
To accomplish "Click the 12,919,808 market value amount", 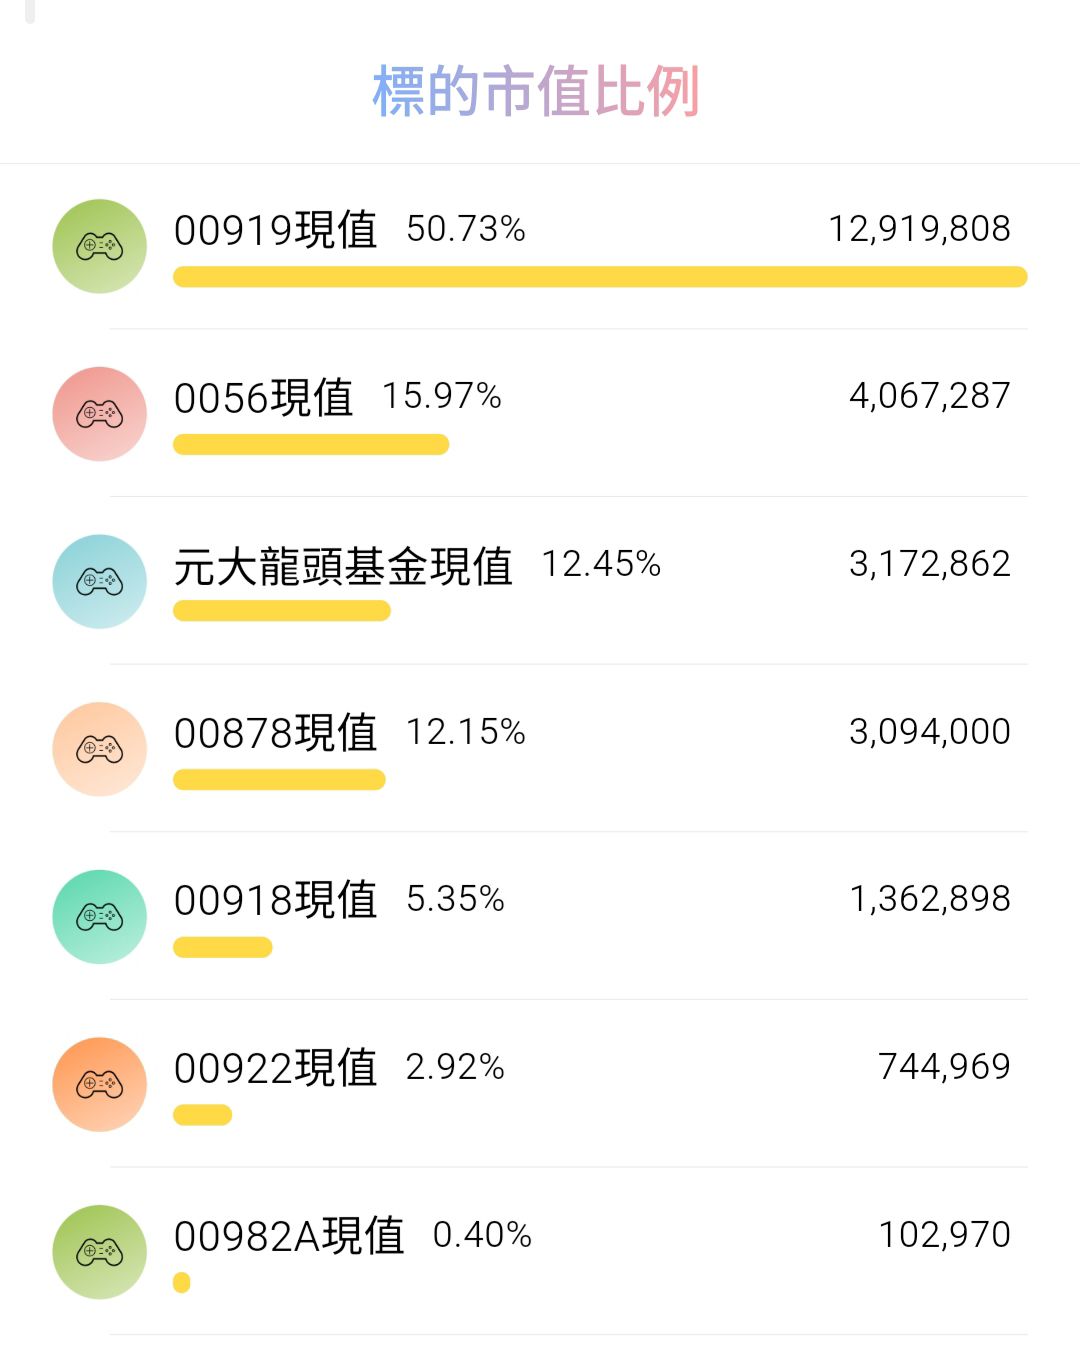I will tap(919, 229).
